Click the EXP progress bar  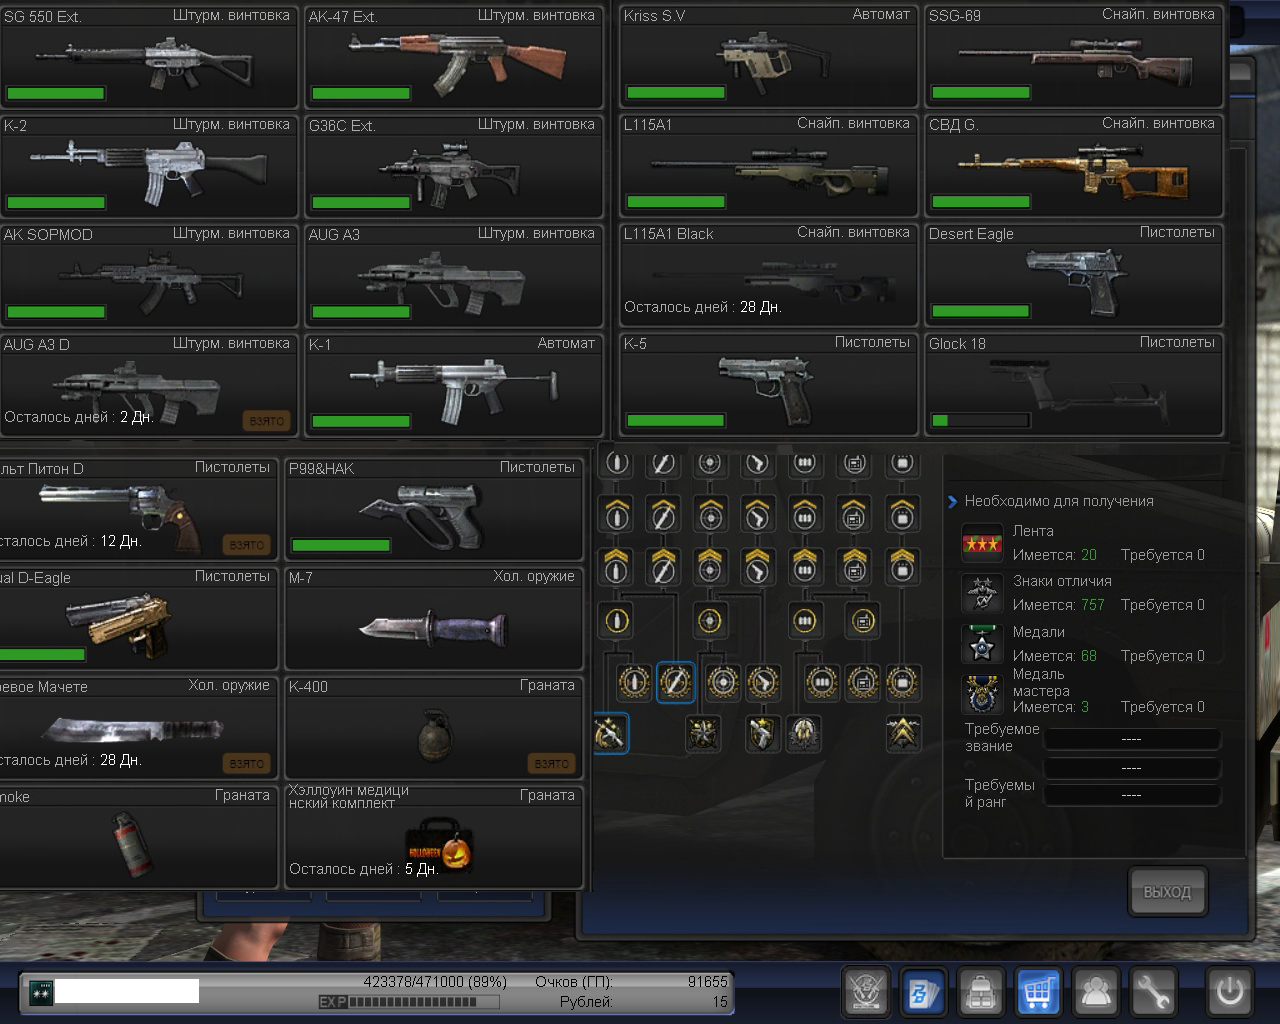[x=410, y=1002]
